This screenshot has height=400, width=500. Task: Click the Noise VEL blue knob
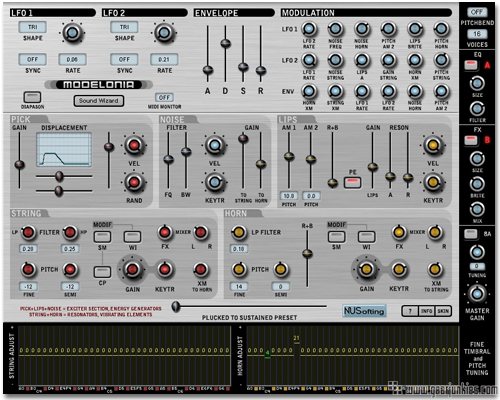point(214,145)
